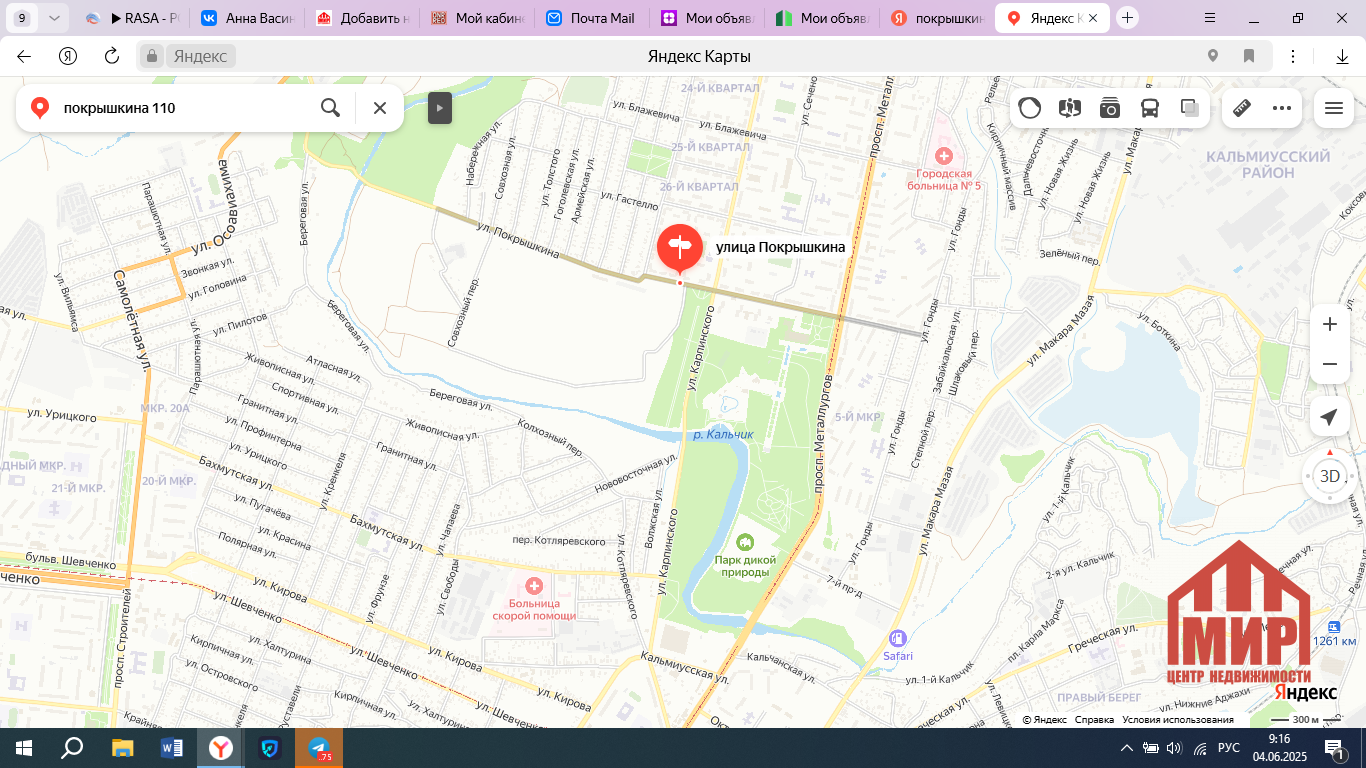Click the search magnifier in the map search box

click(330, 108)
